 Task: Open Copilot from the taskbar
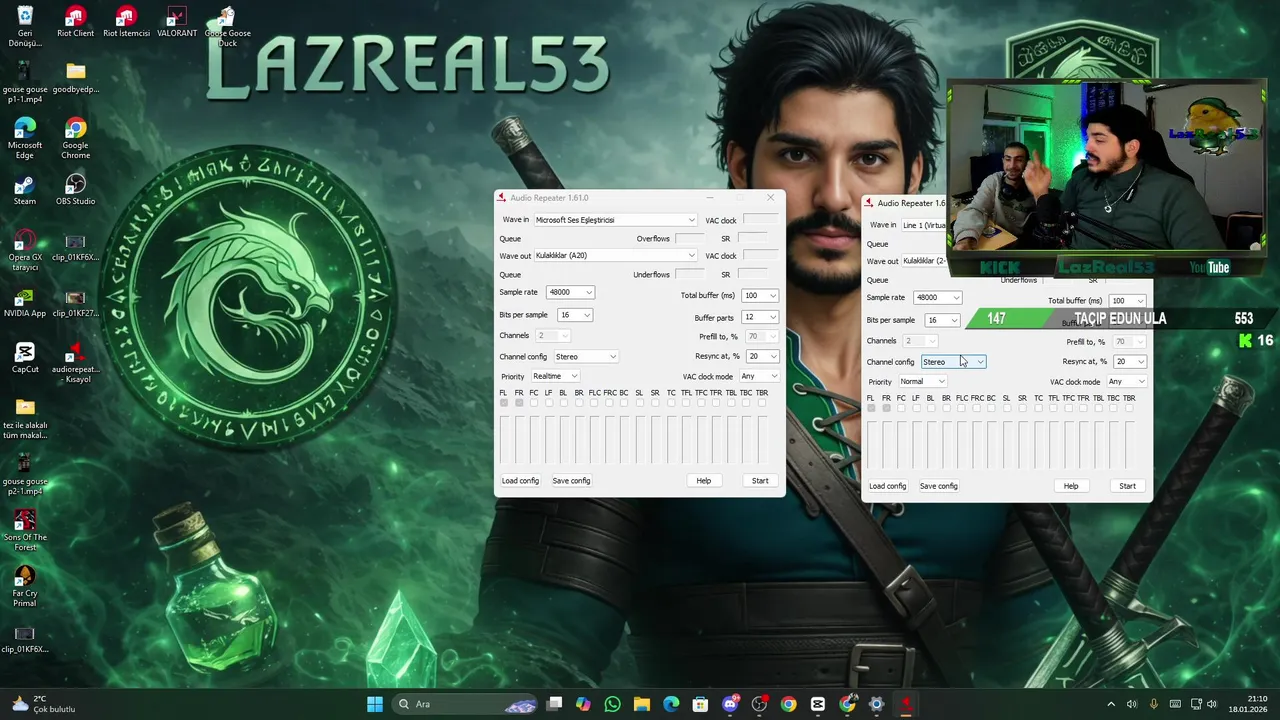coord(583,704)
